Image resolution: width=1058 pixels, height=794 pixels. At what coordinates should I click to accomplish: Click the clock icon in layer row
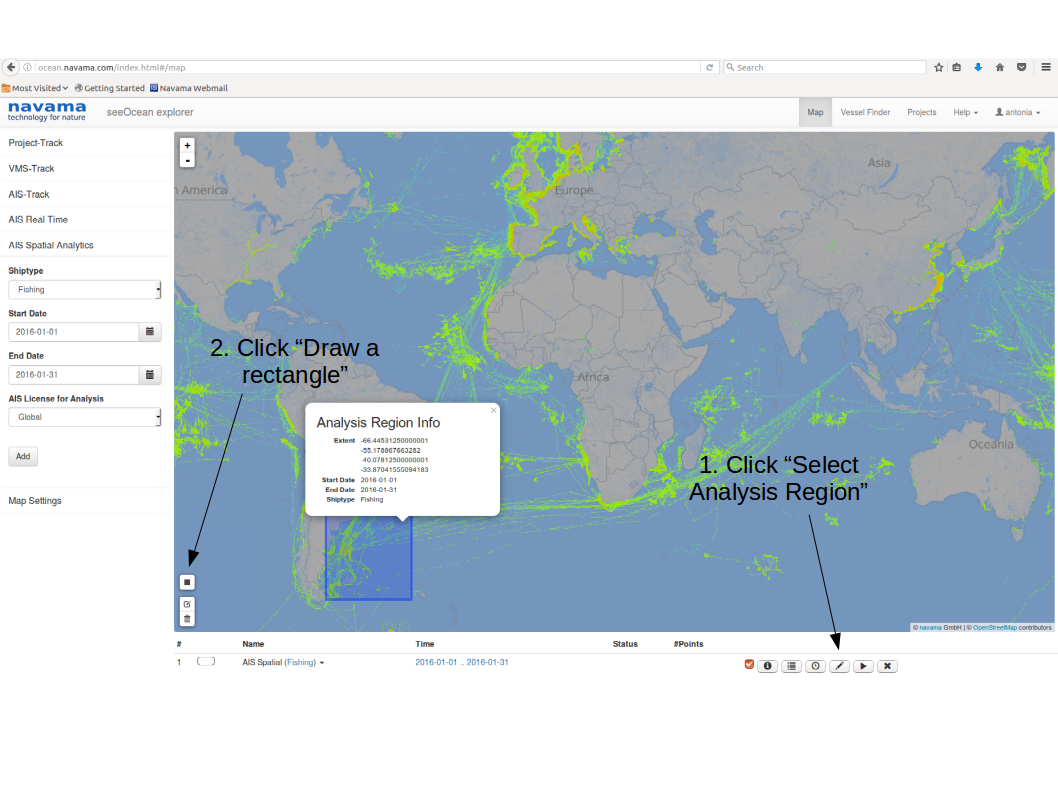point(815,666)
